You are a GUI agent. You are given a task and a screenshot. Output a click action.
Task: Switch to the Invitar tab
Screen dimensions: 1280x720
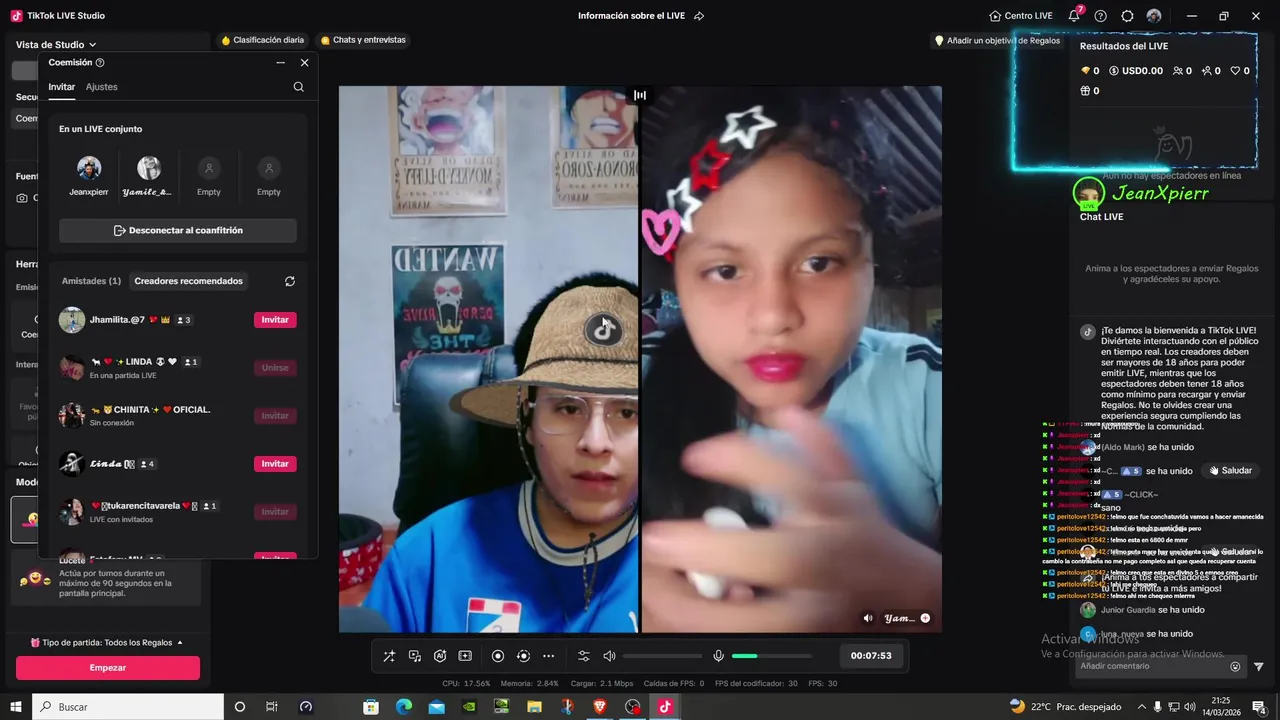point(62,87)
